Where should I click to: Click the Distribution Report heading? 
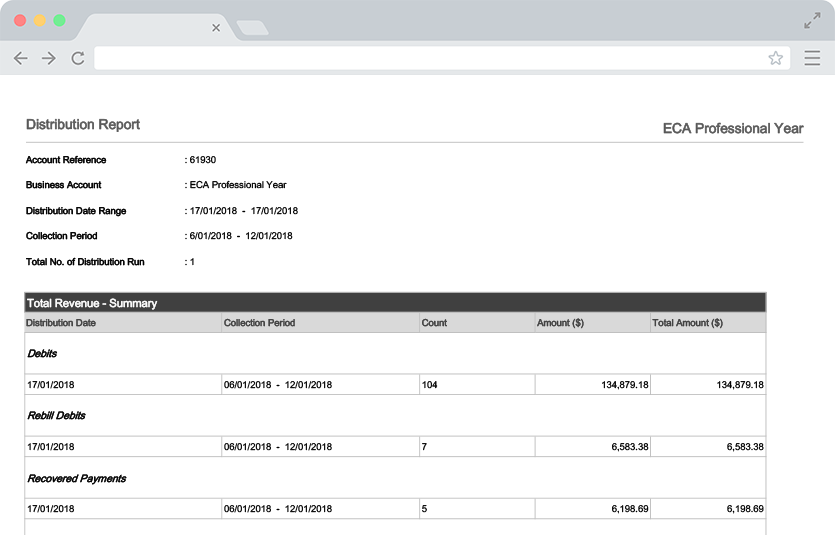coord(83,125)
